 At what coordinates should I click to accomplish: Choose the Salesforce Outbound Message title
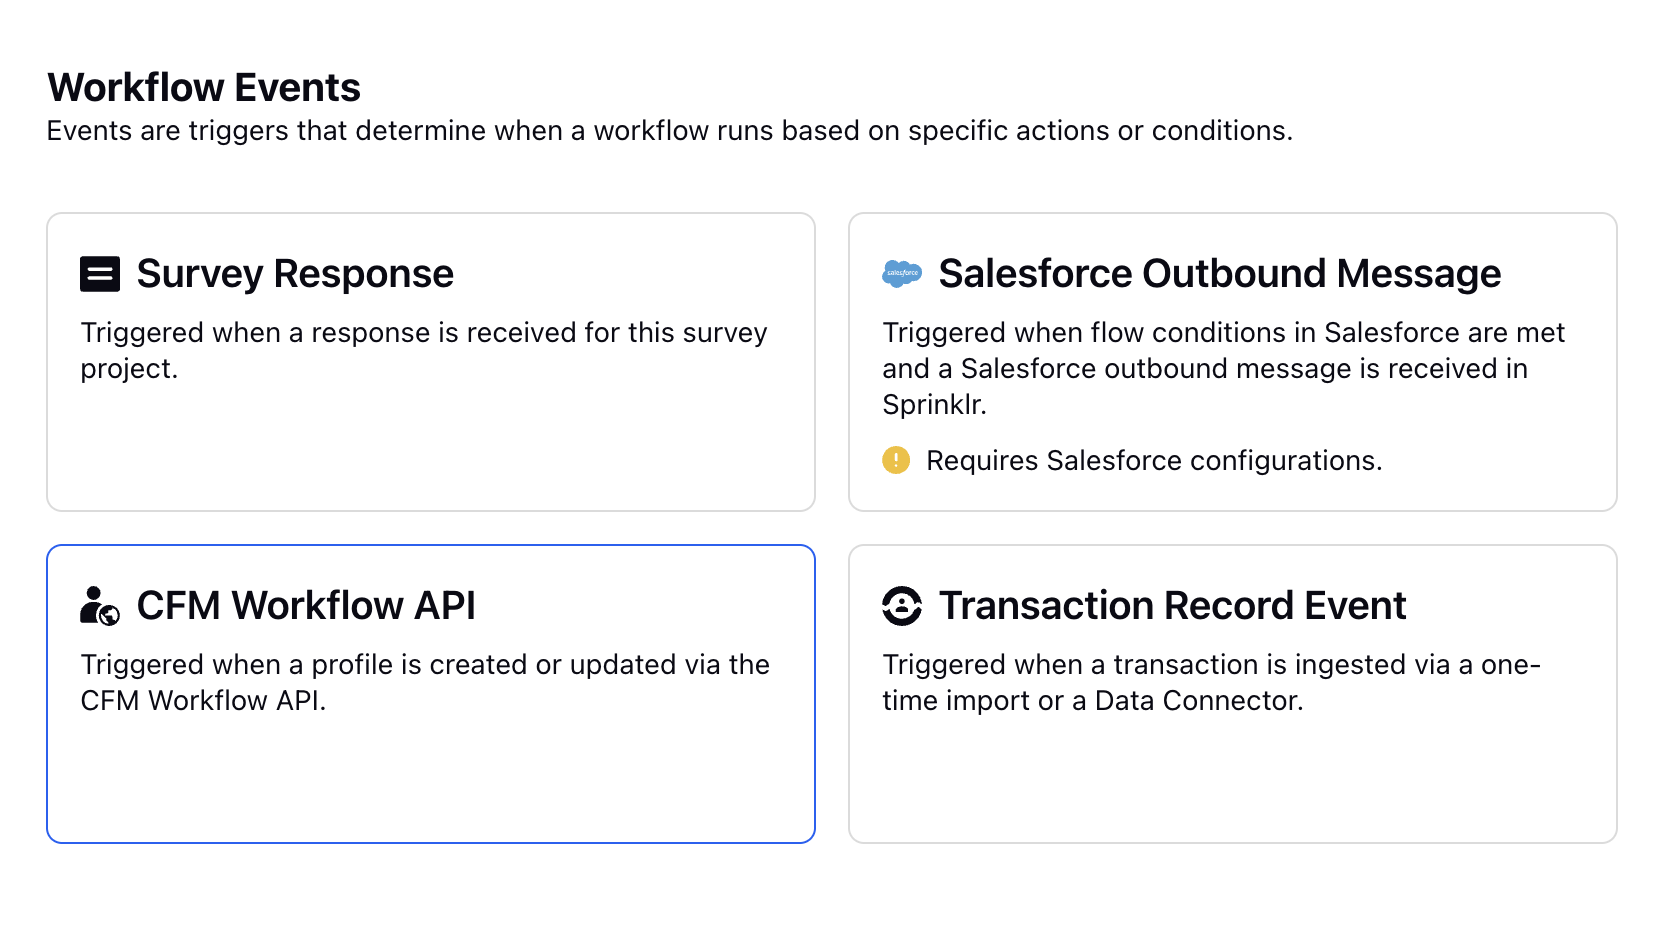1219,274
